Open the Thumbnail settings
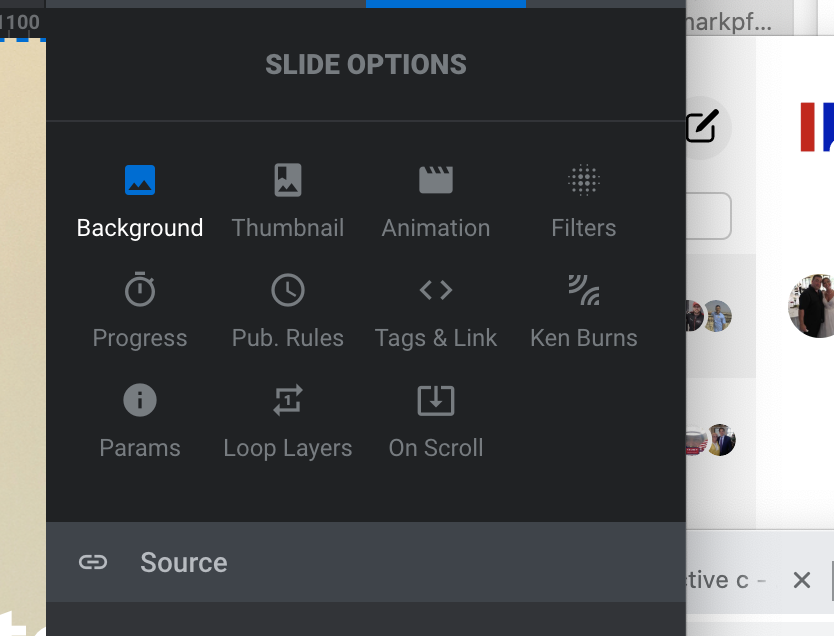Screen dimensions: 834x636 288,200
